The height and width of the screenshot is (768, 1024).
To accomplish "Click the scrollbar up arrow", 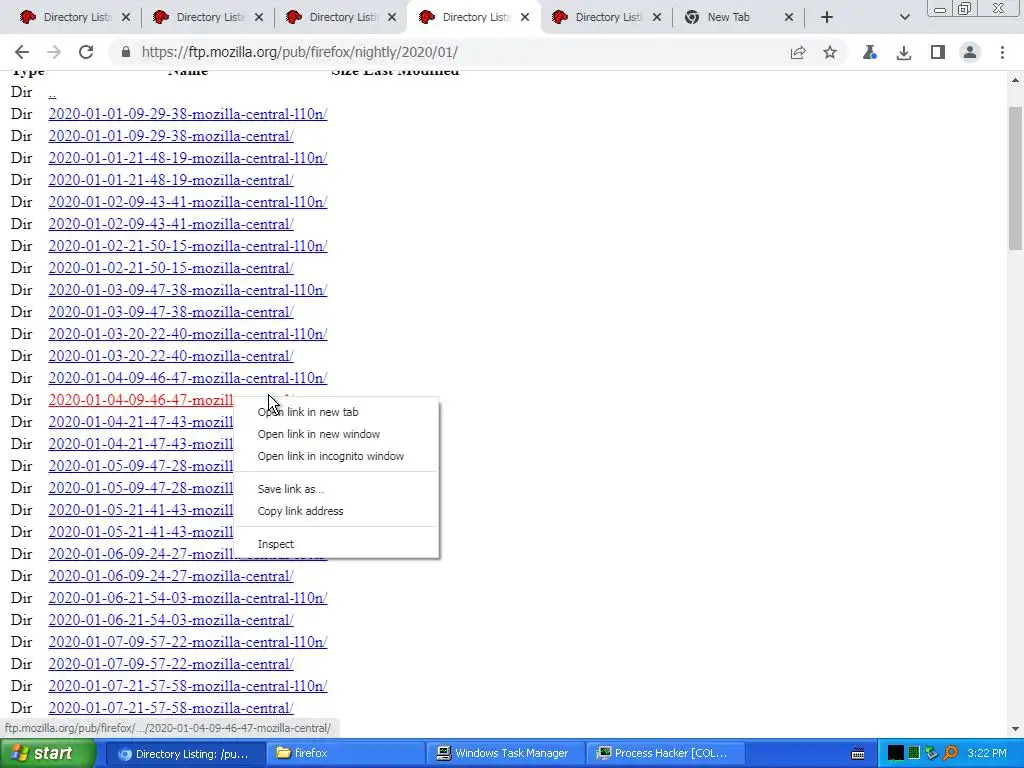I will pyautogui.click(x=1015, y=81).
